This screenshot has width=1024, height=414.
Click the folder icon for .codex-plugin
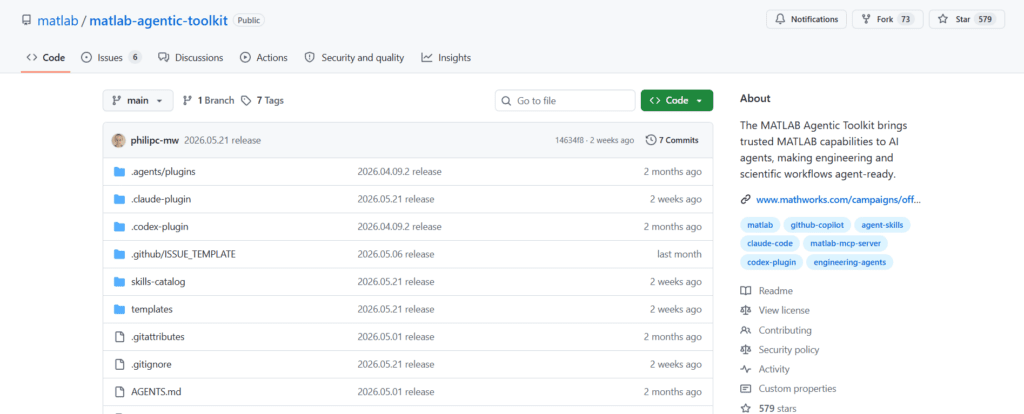tap(119, 227)
